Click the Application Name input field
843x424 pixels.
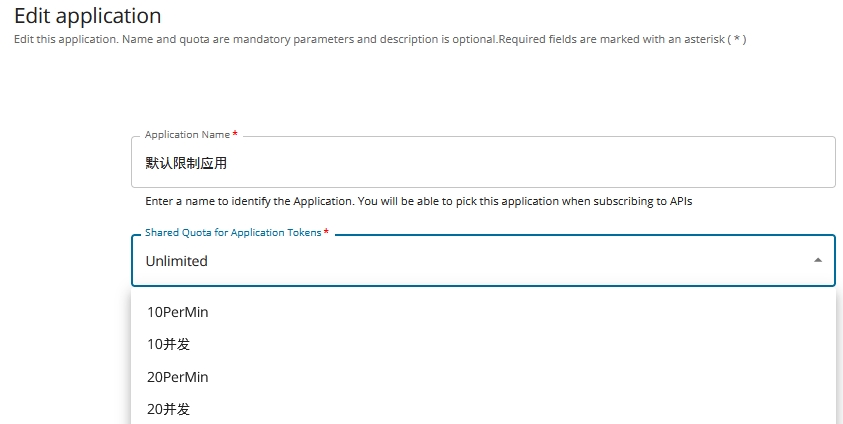click(x=482, y=162)
